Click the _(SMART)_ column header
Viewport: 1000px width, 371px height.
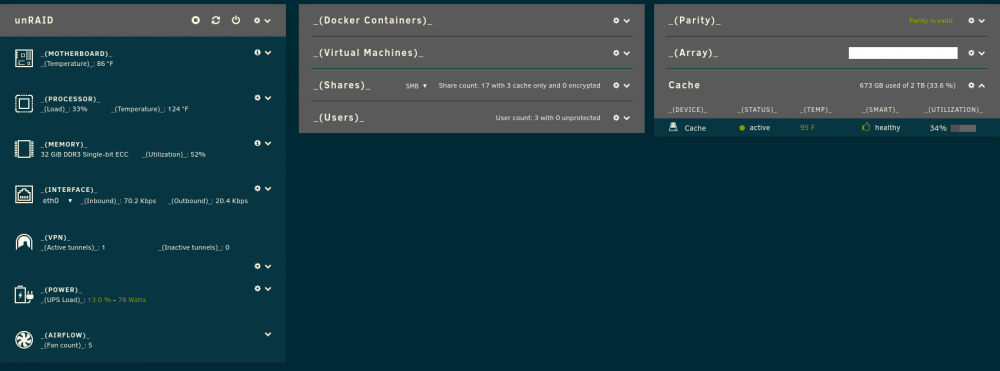coord(880,110)
